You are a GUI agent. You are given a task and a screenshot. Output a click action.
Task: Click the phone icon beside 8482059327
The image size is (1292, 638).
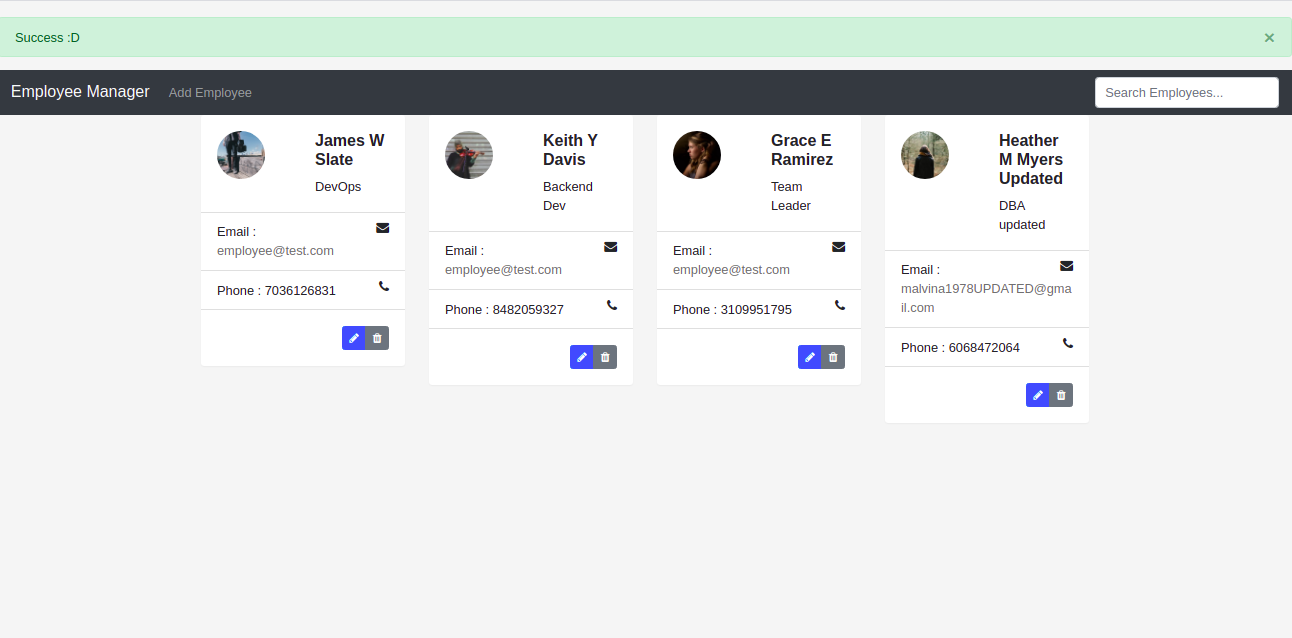point(612,305)
